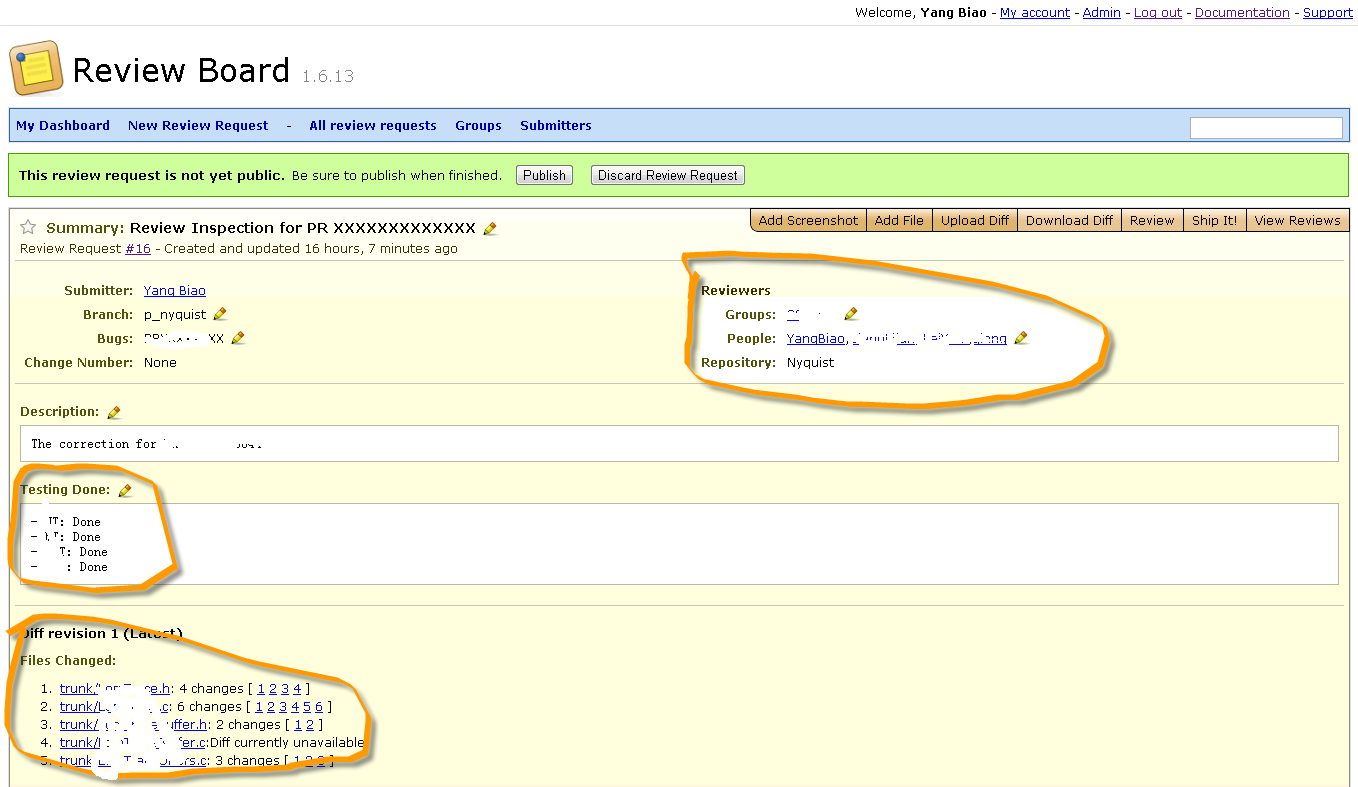Click the Testing Done text area
This screenshot has width=1358, height=787.
(x=679, y=544)
